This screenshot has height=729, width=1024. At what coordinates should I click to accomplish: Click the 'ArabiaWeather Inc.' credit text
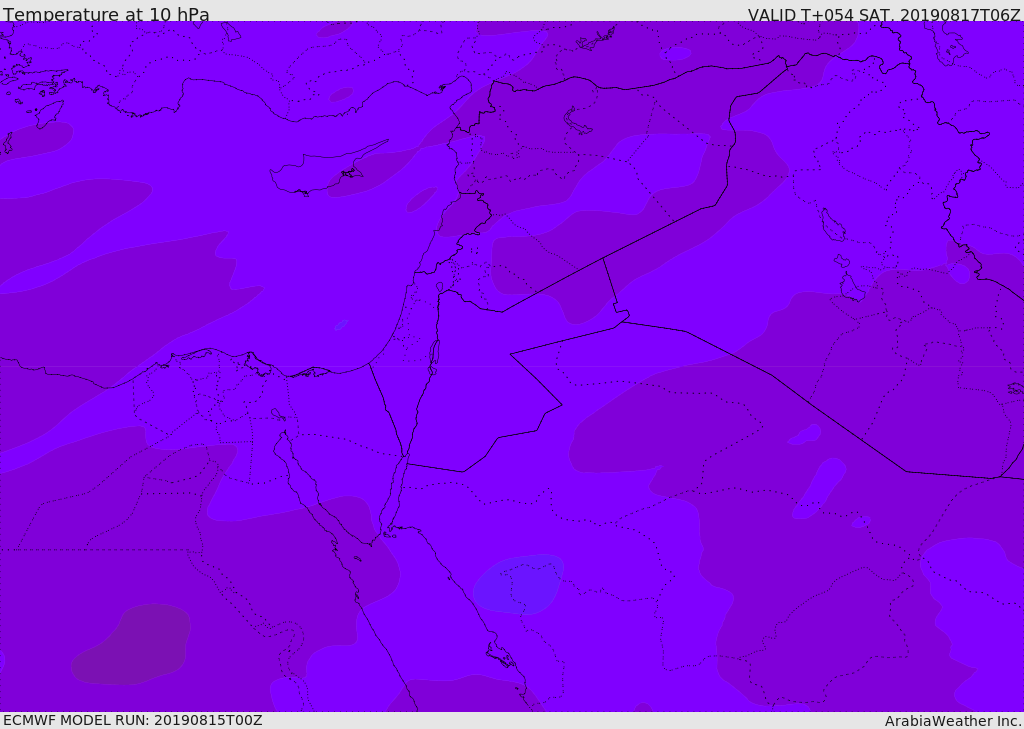coord(953,721)
